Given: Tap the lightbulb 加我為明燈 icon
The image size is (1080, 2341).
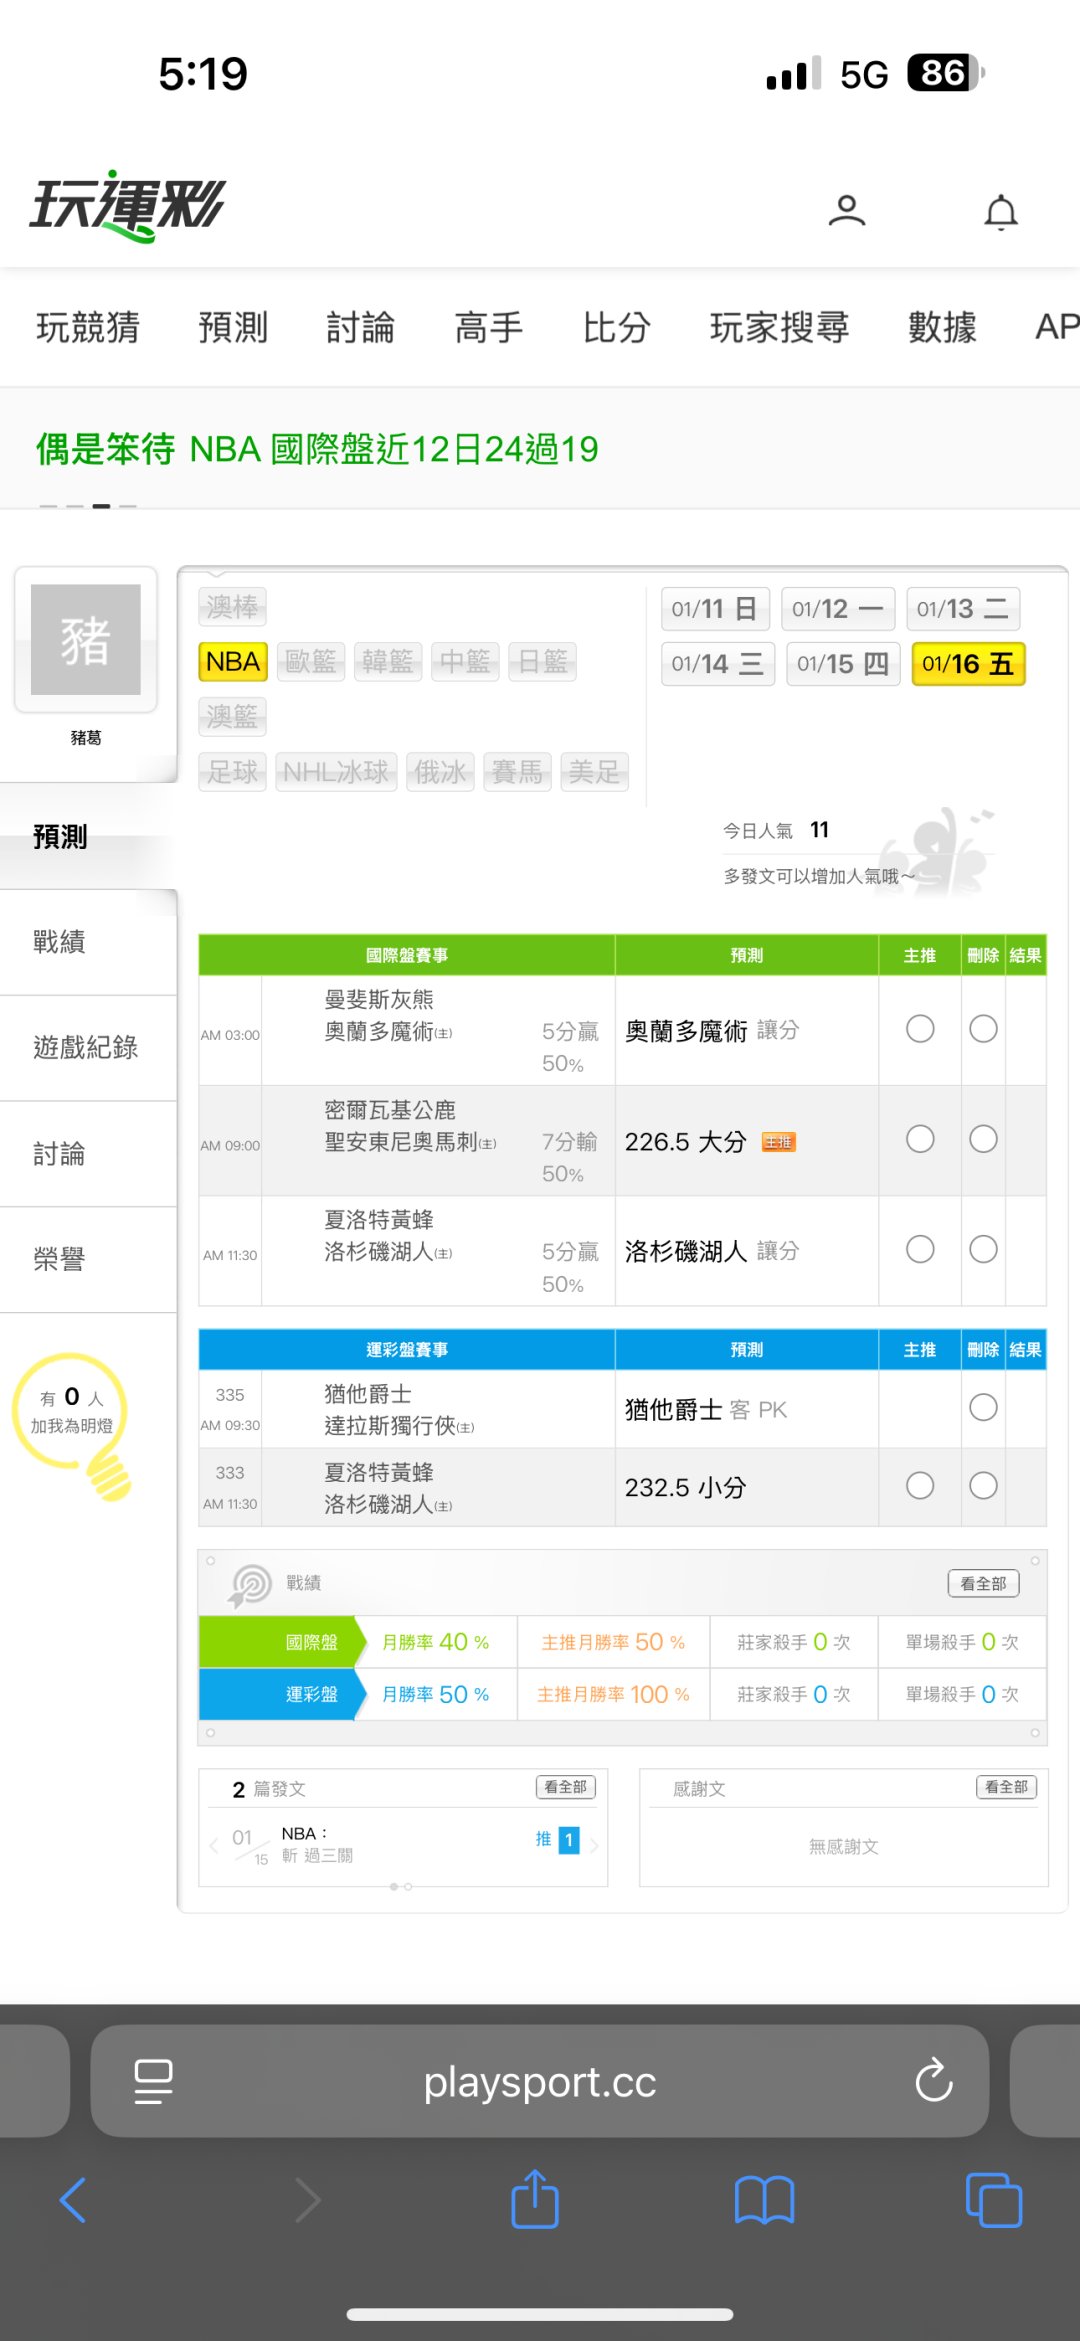Looking at the screenshot, I should click(72, 1425).
